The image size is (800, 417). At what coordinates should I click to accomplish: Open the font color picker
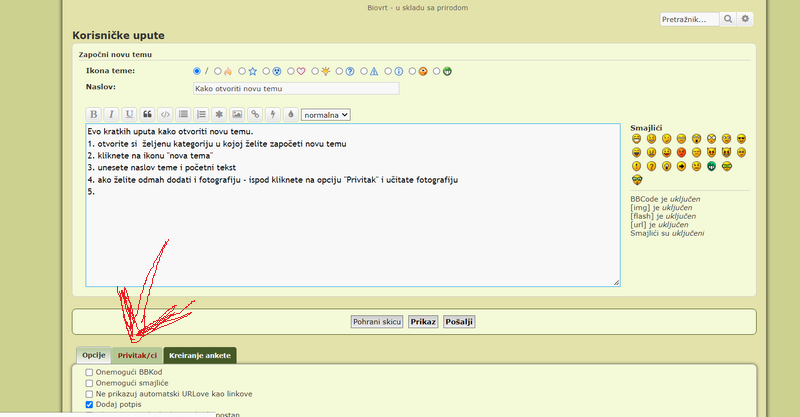coord(290,114)
